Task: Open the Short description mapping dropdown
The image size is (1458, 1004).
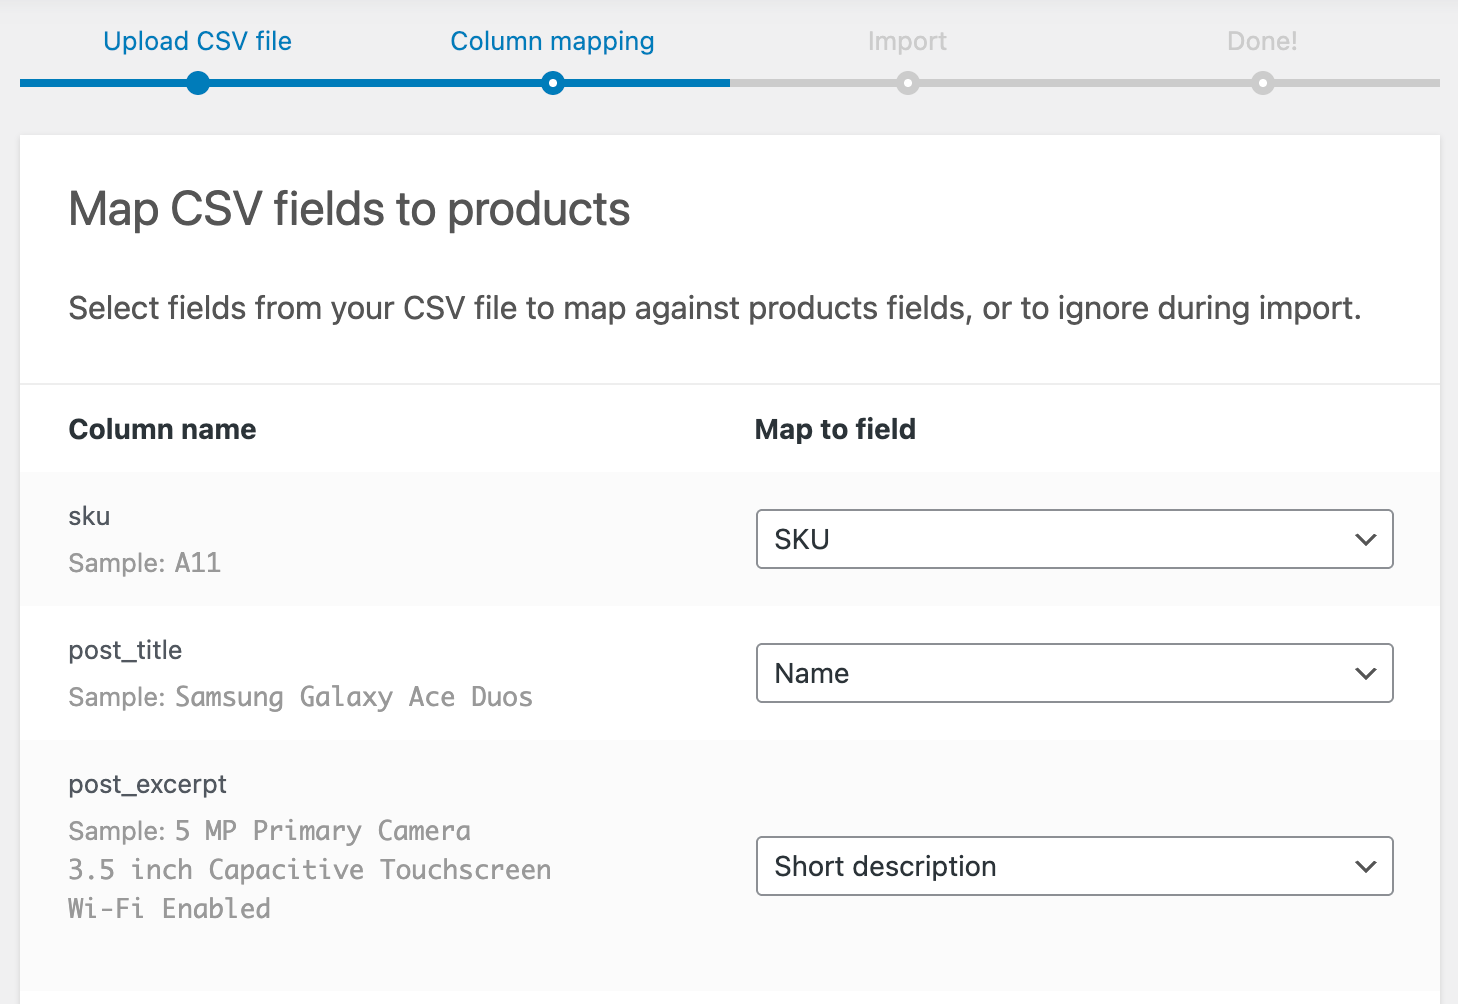Action: 1074,866
